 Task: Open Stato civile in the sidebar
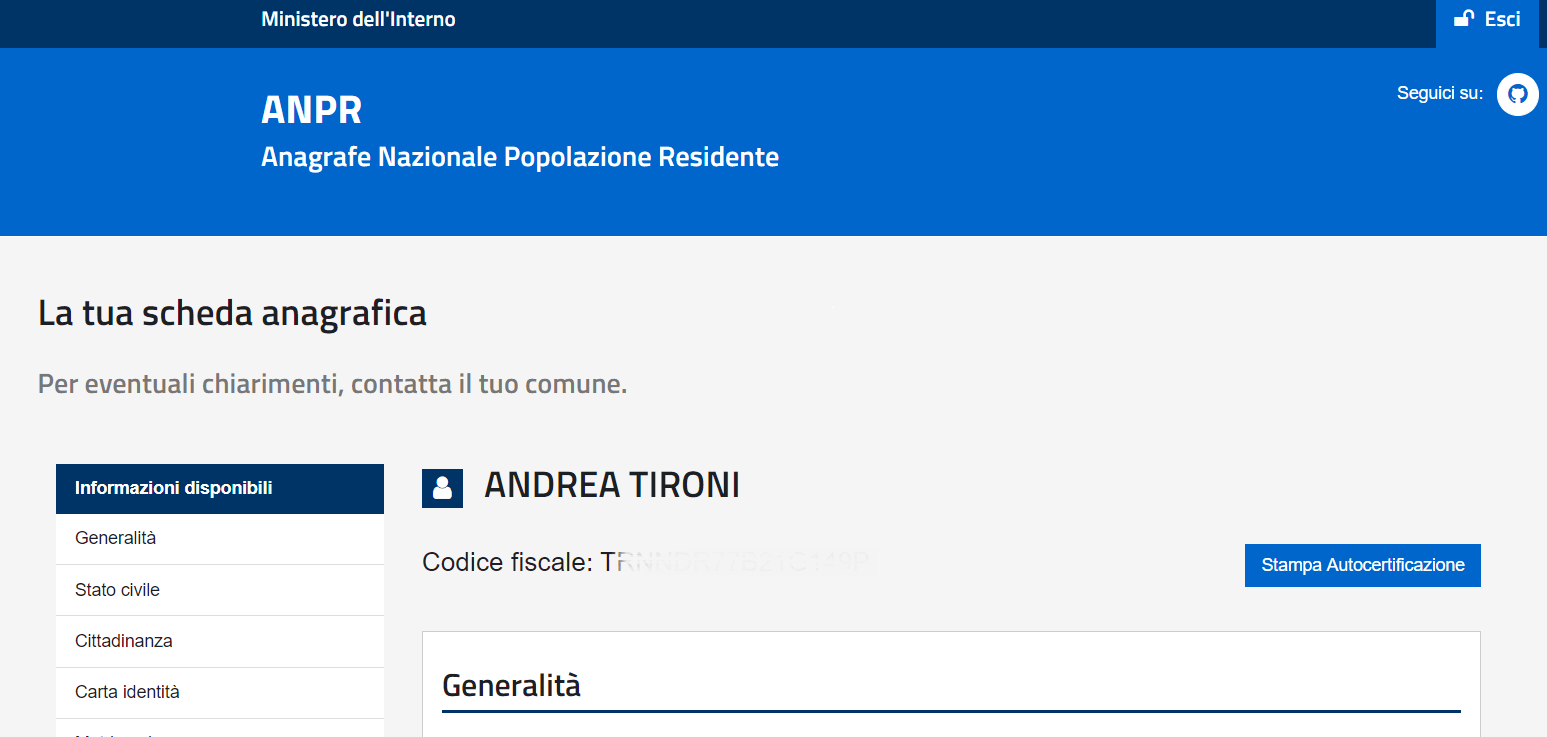220,590
